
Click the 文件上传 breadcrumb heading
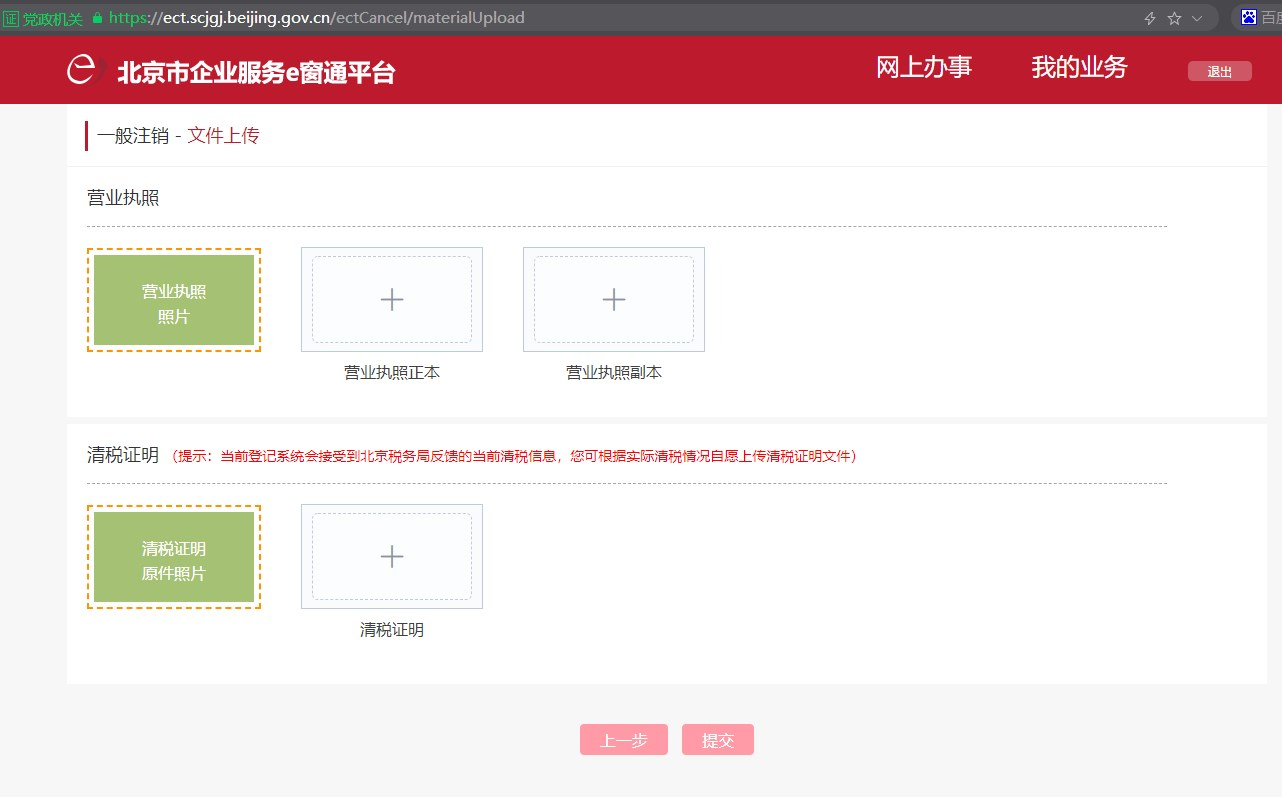pos(223,136)
